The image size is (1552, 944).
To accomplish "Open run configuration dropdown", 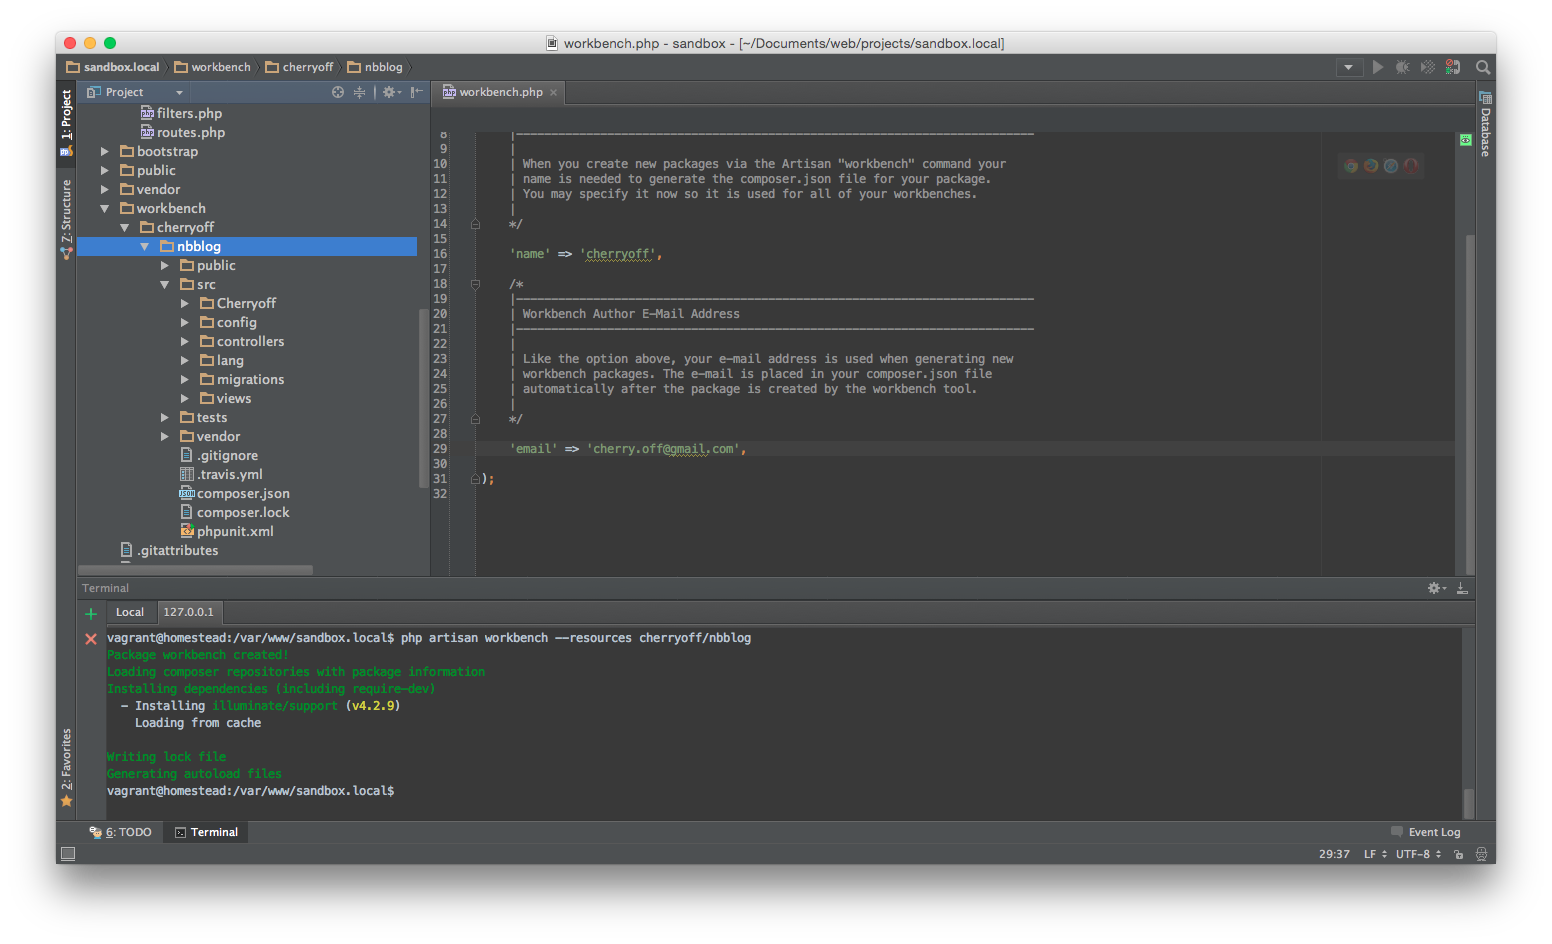I will point(1349,67).
